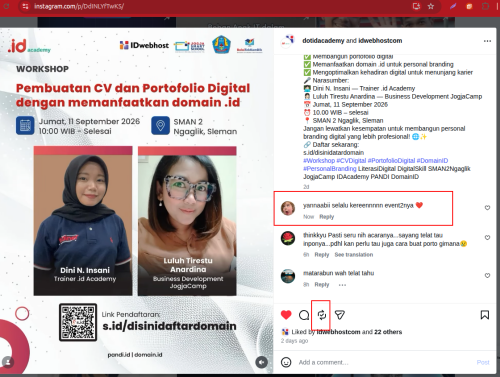500x377 pixels.
Task: Unlike the post with the red heart
Action: 286,315
